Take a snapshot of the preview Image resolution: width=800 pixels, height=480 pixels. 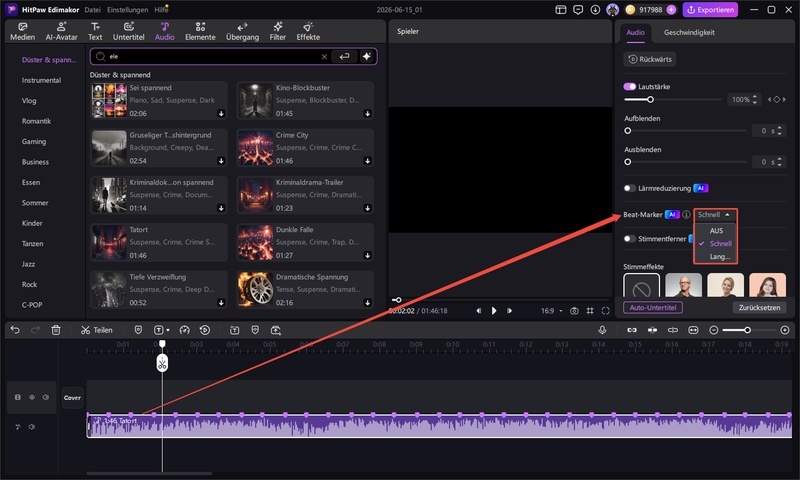574,311
